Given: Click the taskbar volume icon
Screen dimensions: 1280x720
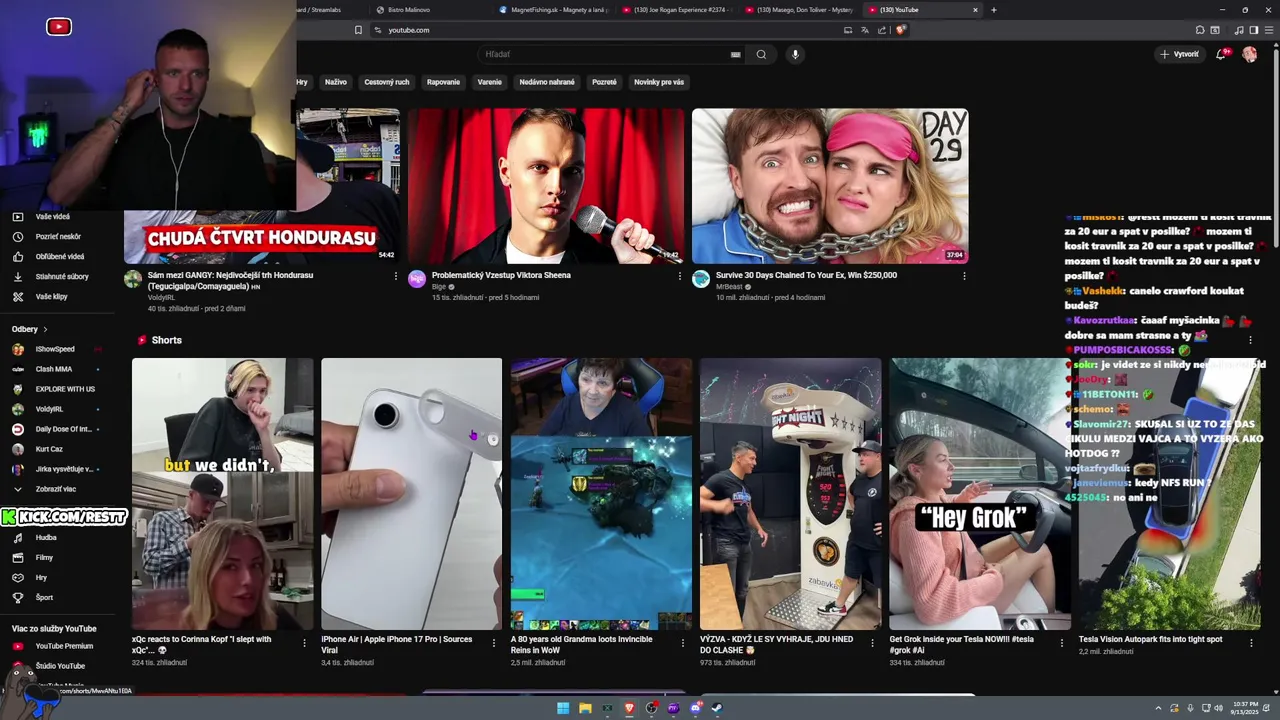Looking at the screenshot, I should pyautogui.click(x=1219, y=708).
